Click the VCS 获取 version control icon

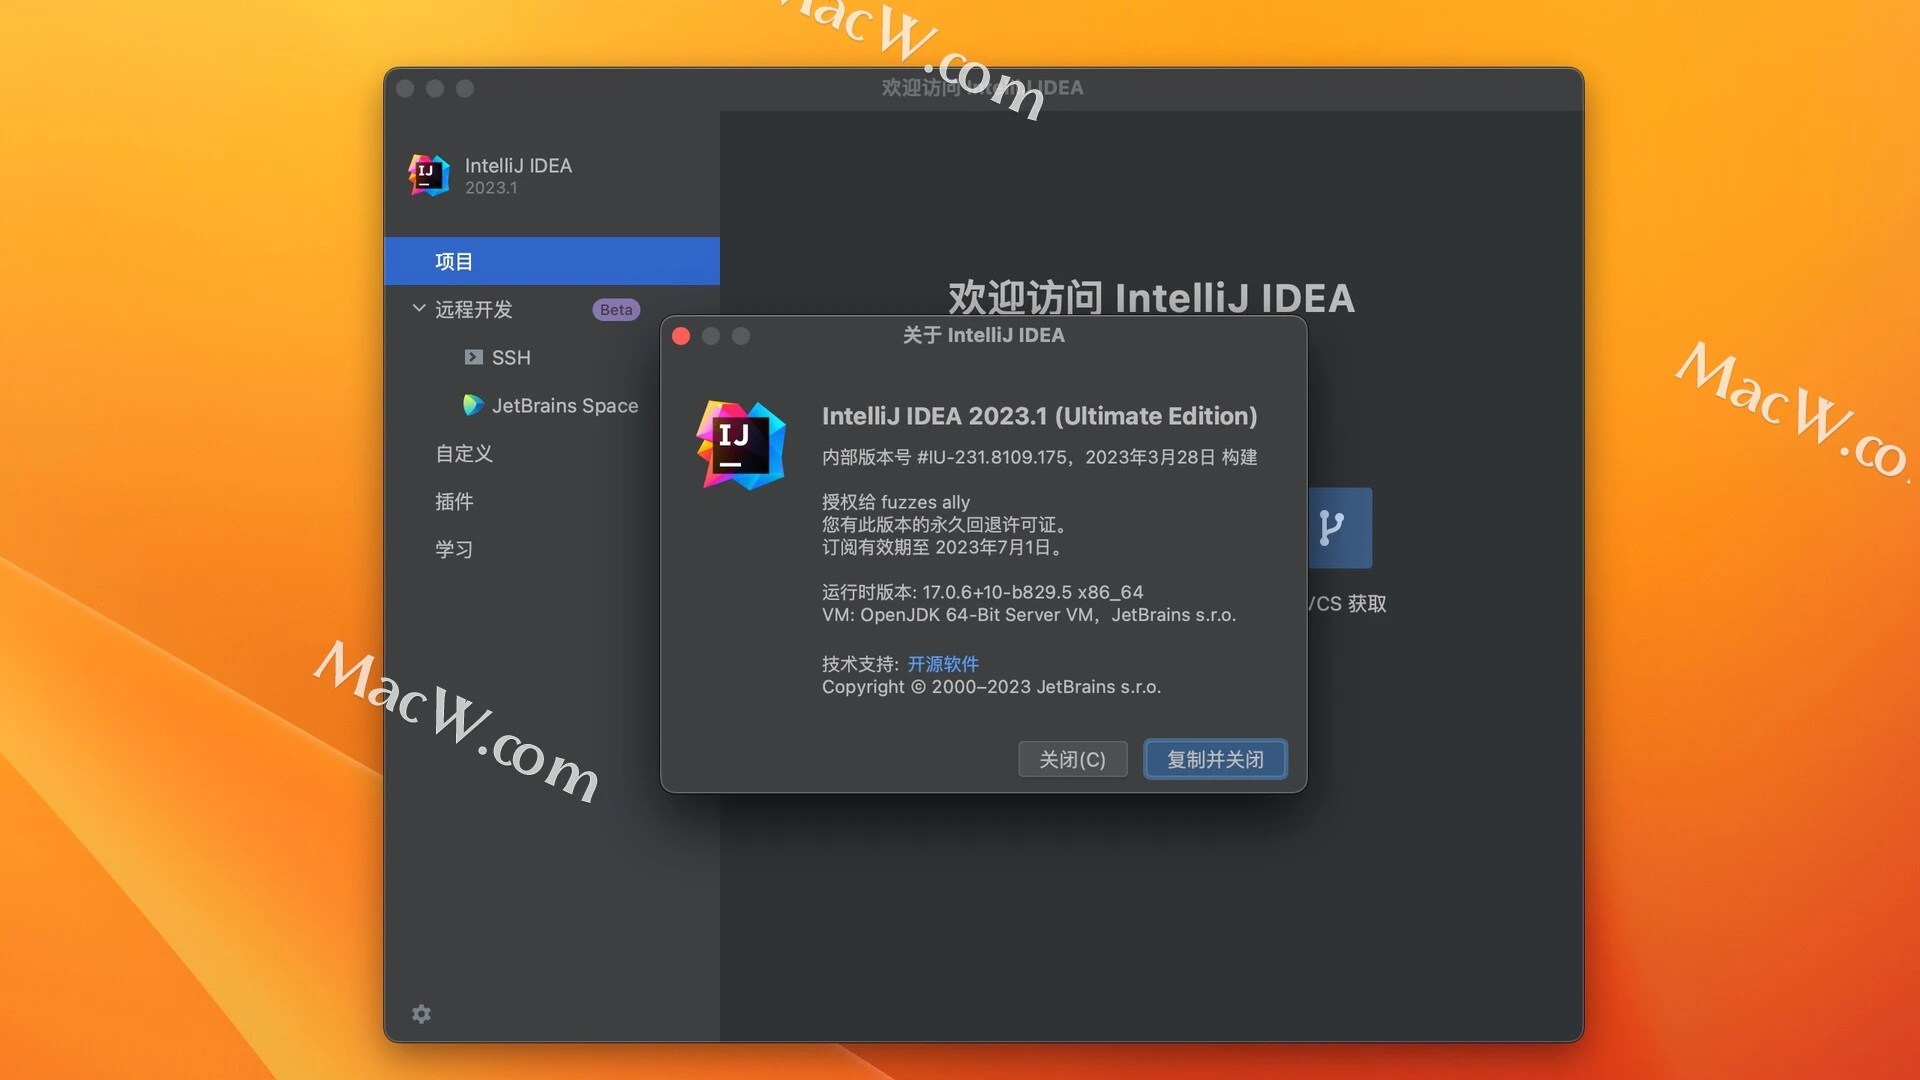tap(1340, 527)
